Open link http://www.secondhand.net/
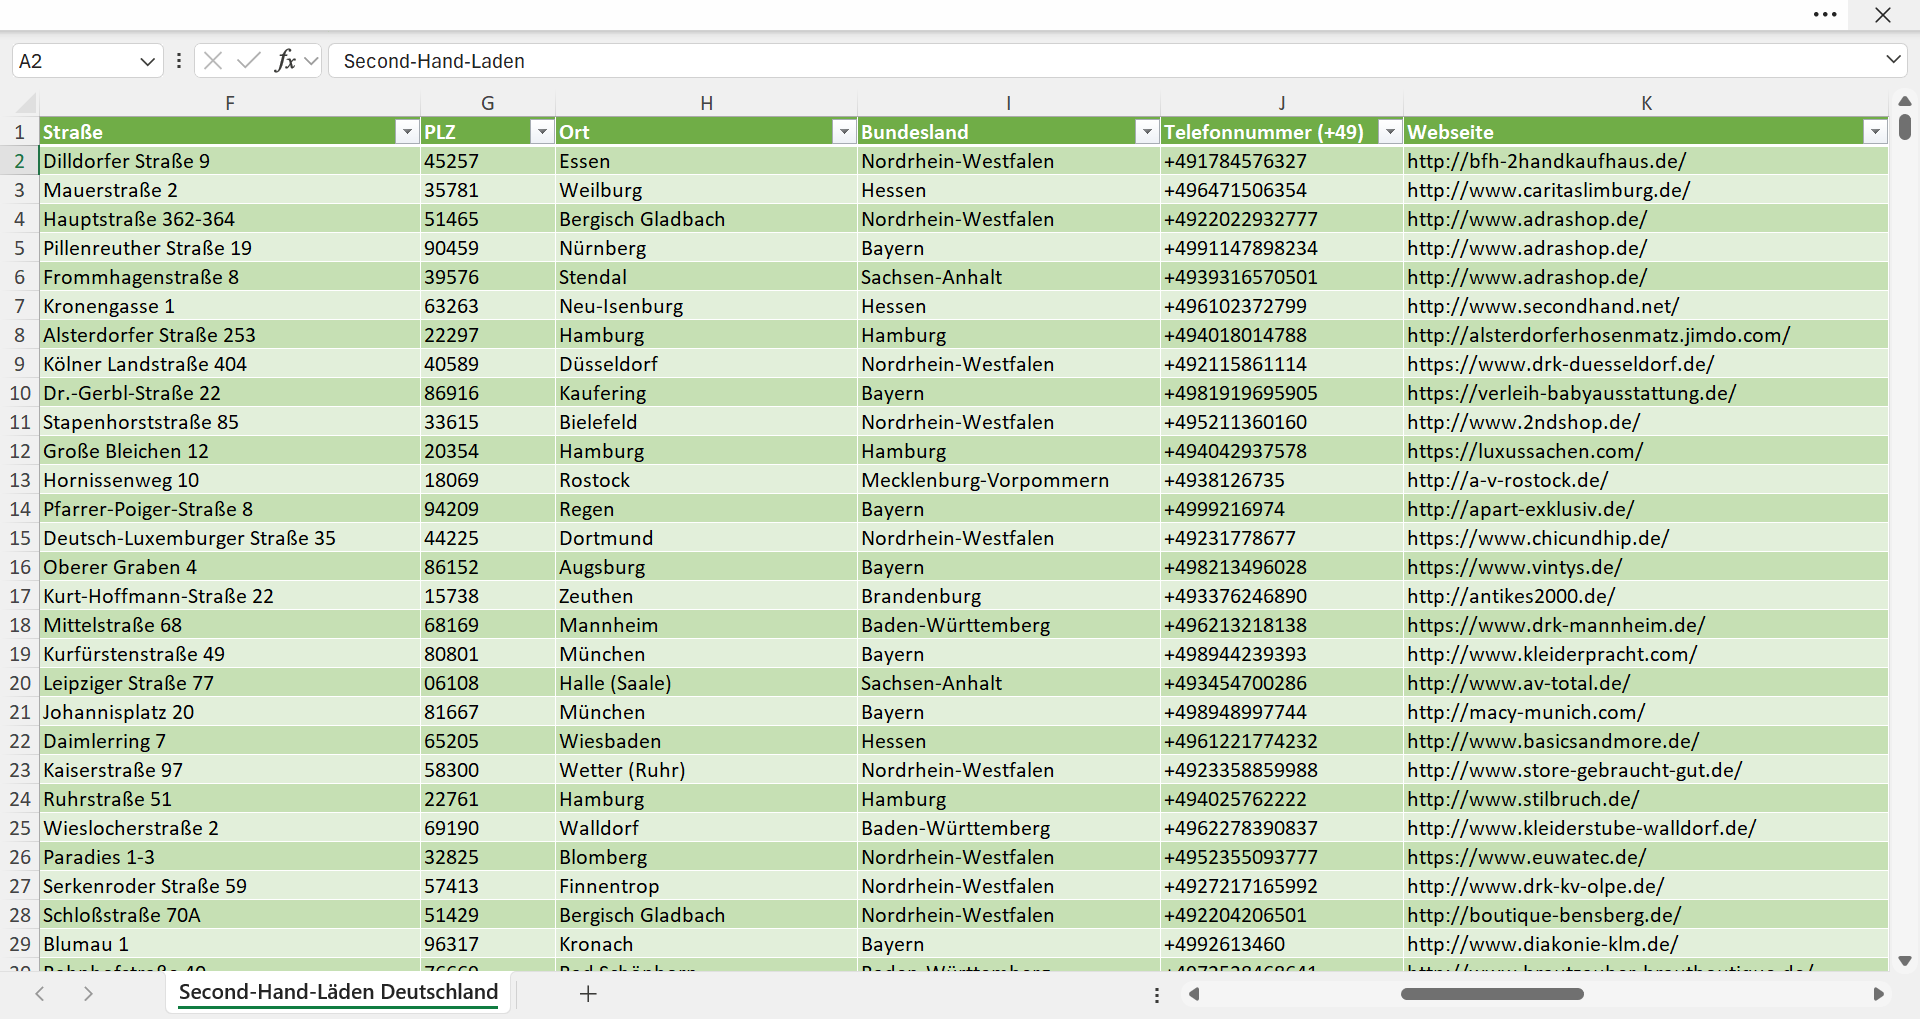 coord(1543,306)
